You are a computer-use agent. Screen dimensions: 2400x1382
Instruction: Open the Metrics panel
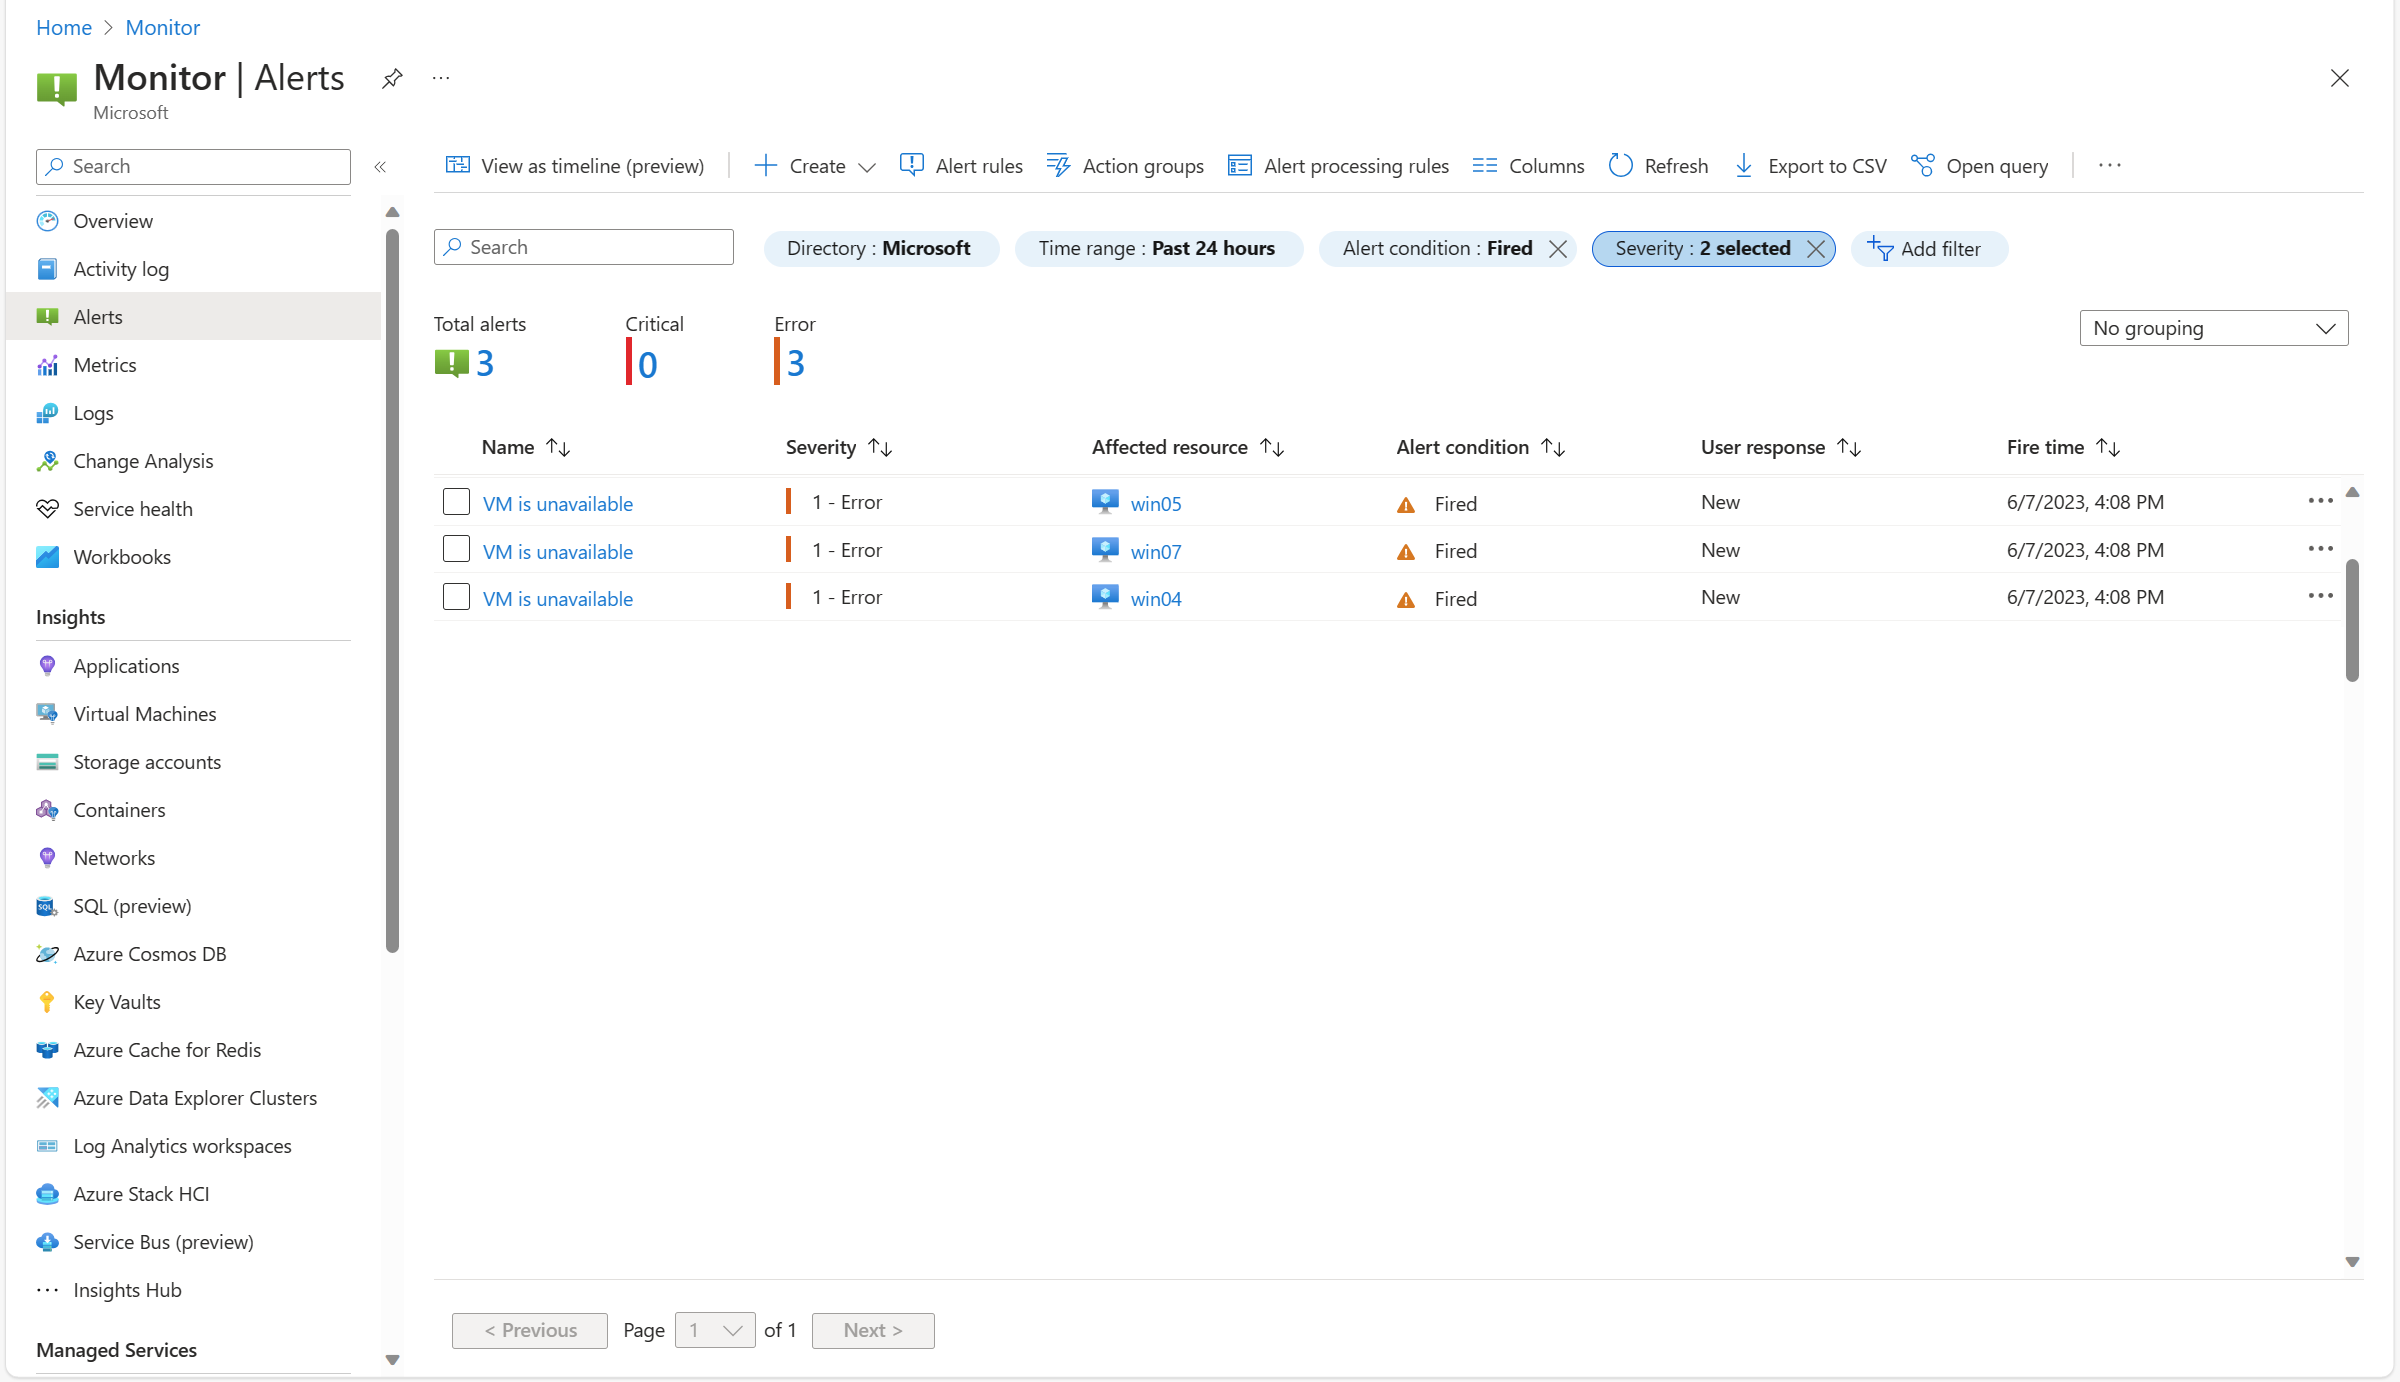point(104,364)
